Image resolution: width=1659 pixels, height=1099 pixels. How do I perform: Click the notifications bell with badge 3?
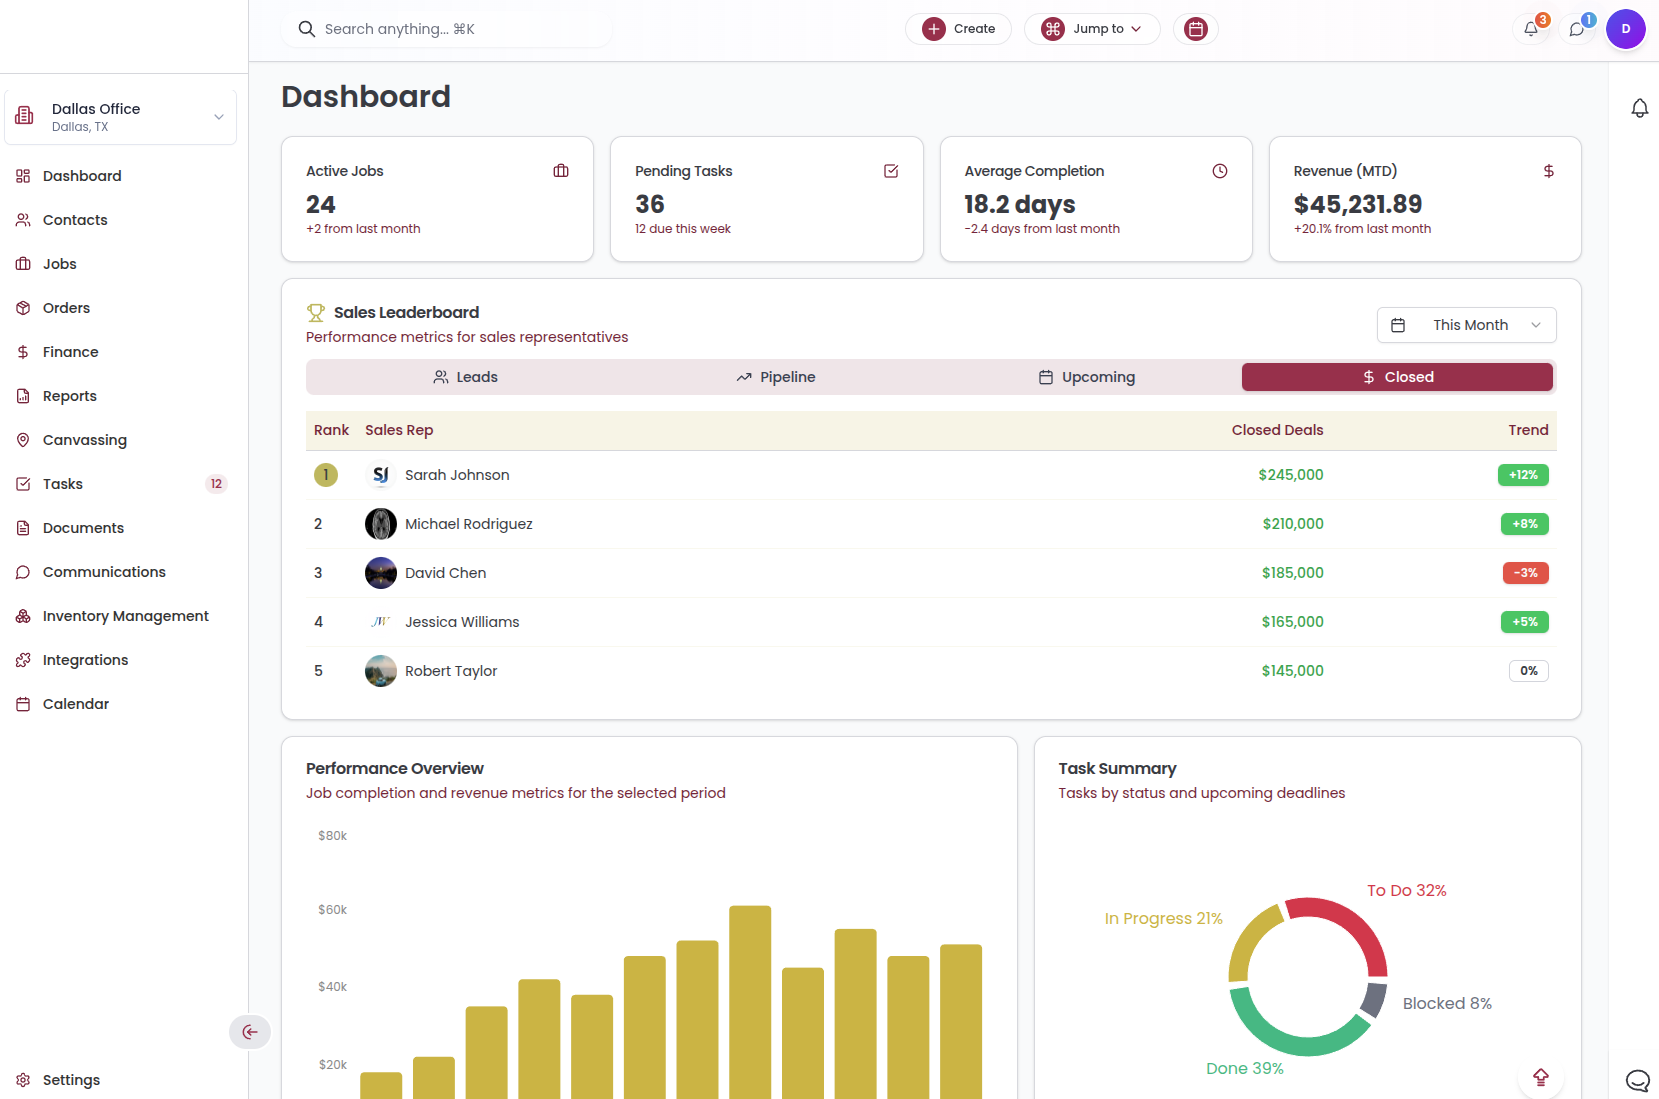click(x=1531, y=29)
